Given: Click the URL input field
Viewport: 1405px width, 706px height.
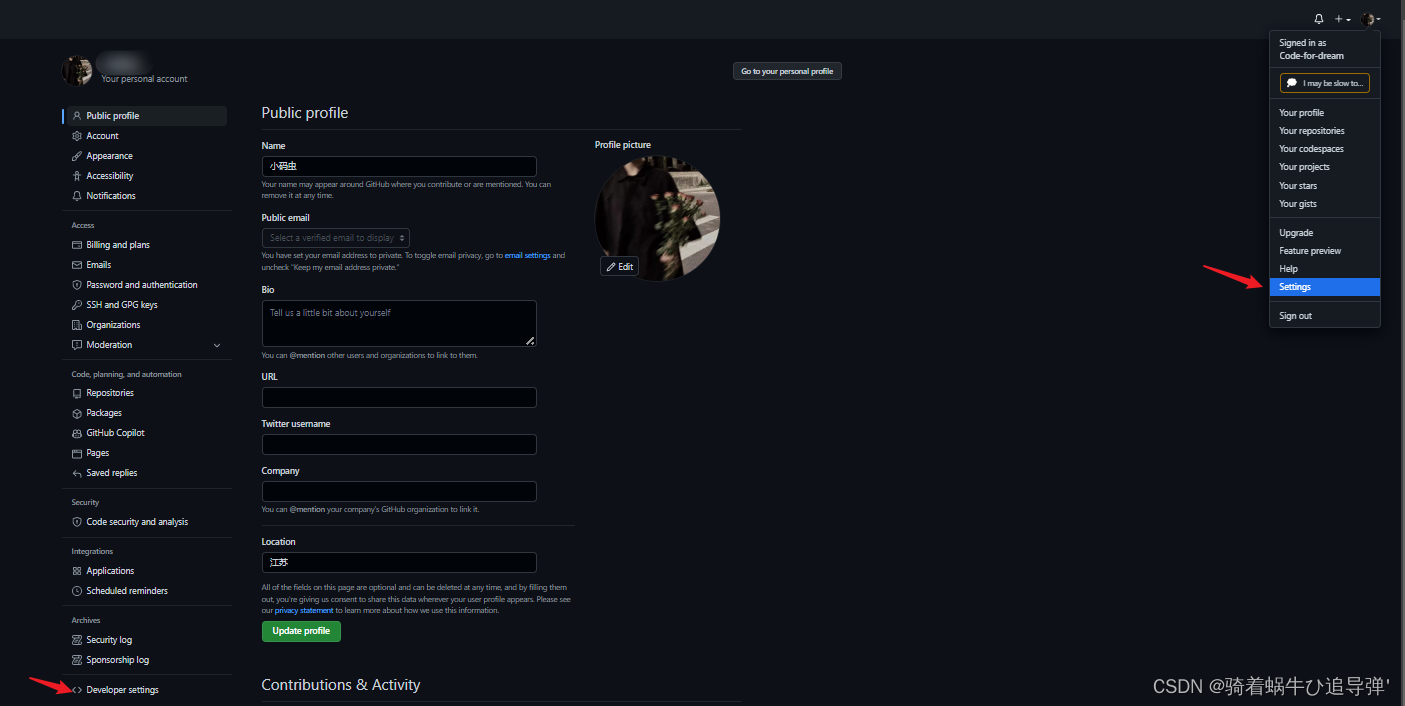Looking at the screenshot, I should 399,398.
